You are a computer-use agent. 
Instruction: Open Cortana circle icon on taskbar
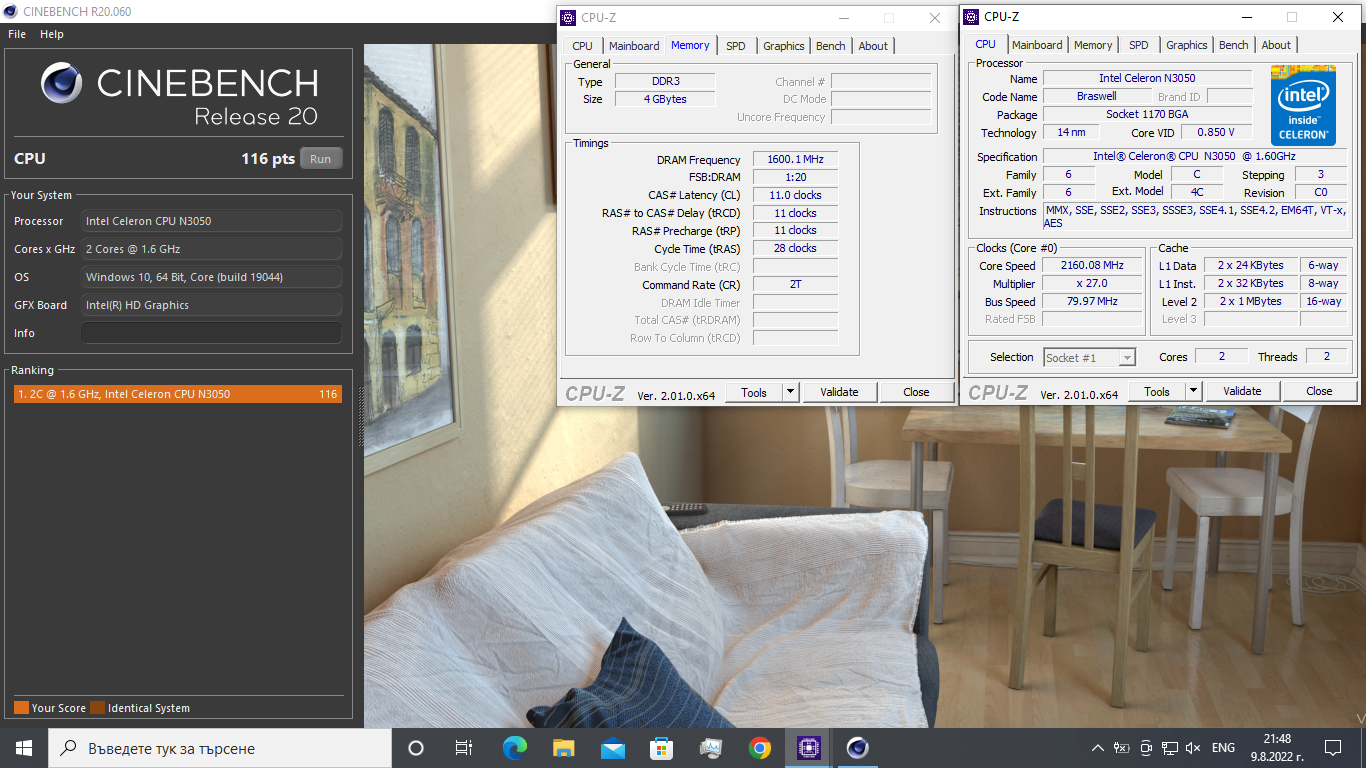416,748
